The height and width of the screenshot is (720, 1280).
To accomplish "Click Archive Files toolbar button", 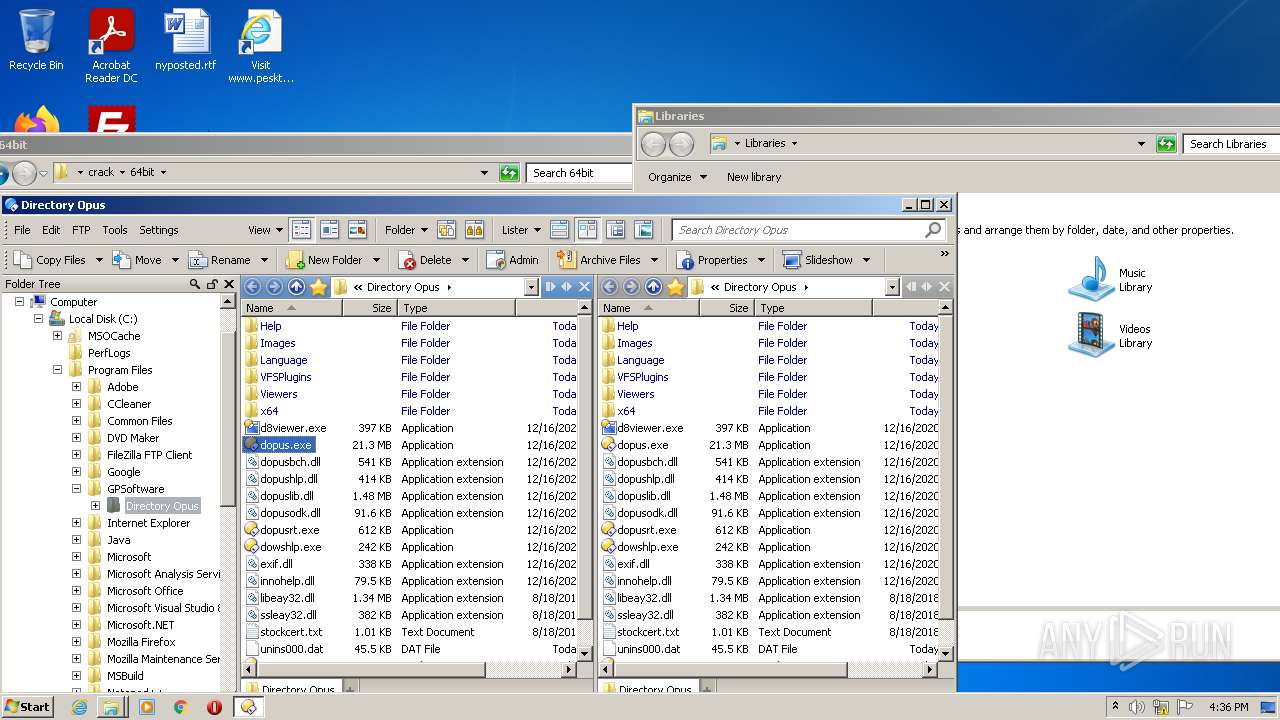I will pyautogui.click(x=600, y=260).
